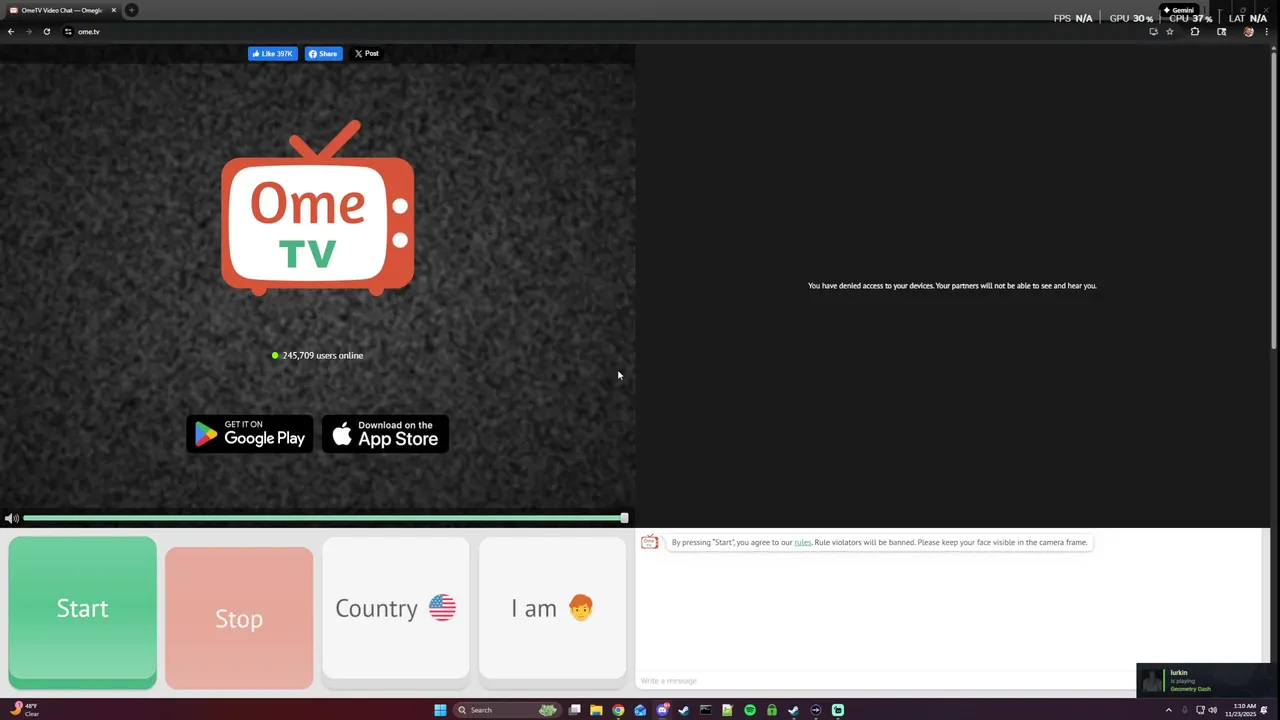
Task: Click Download on the App Store badge
Action: tap(385, 434)
